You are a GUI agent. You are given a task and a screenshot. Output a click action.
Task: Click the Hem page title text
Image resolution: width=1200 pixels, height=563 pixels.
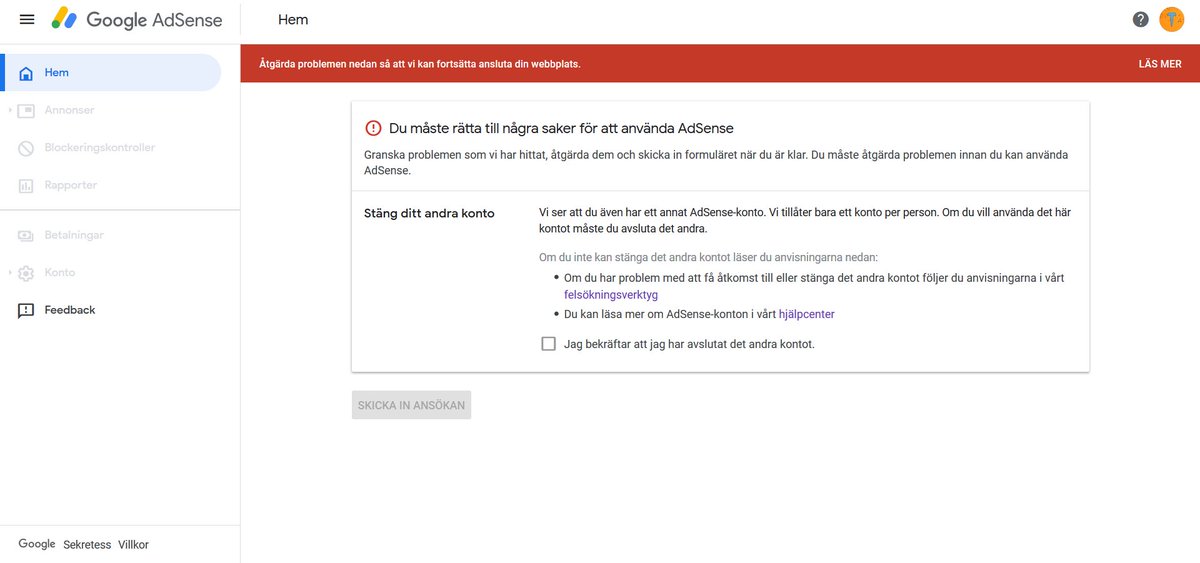pyautogui.click(x=293, y=20)
